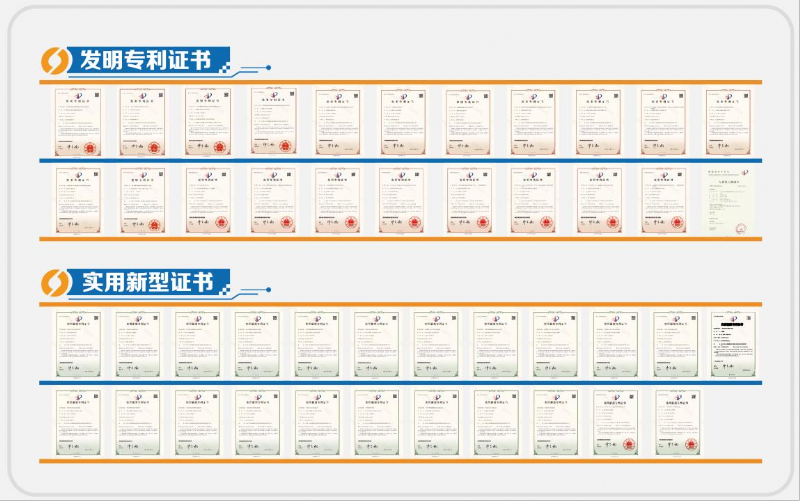Open first certificate in bottom utility model row
Image resolution: width=800 pixels, height=501 pixels.
point(77,421)
